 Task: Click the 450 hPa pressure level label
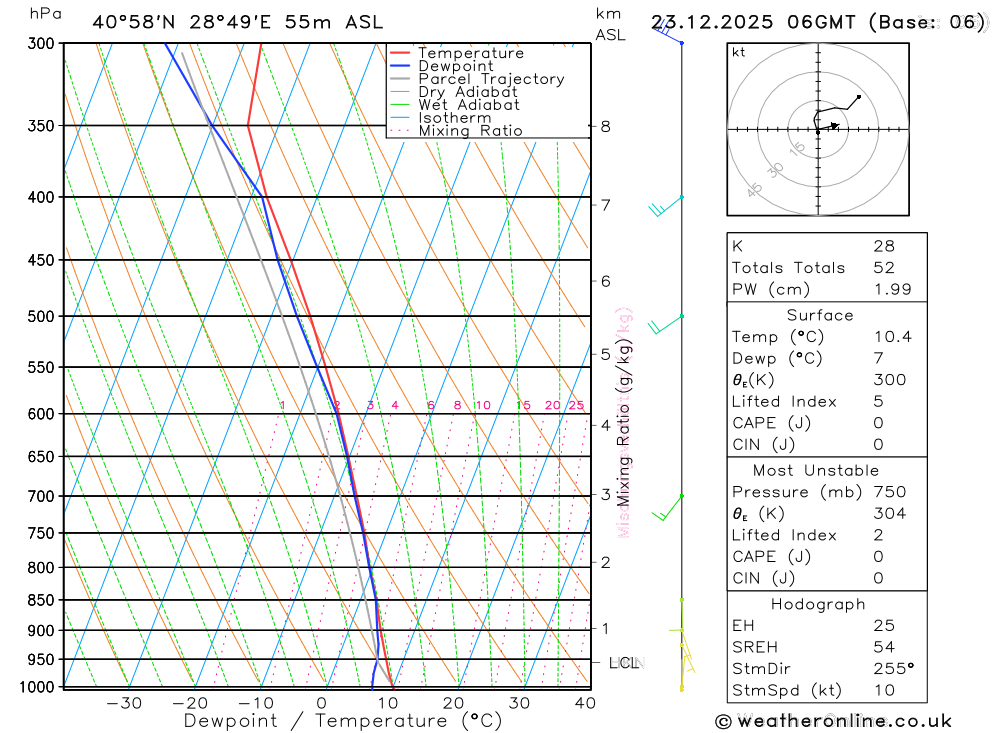click(41, 260)
